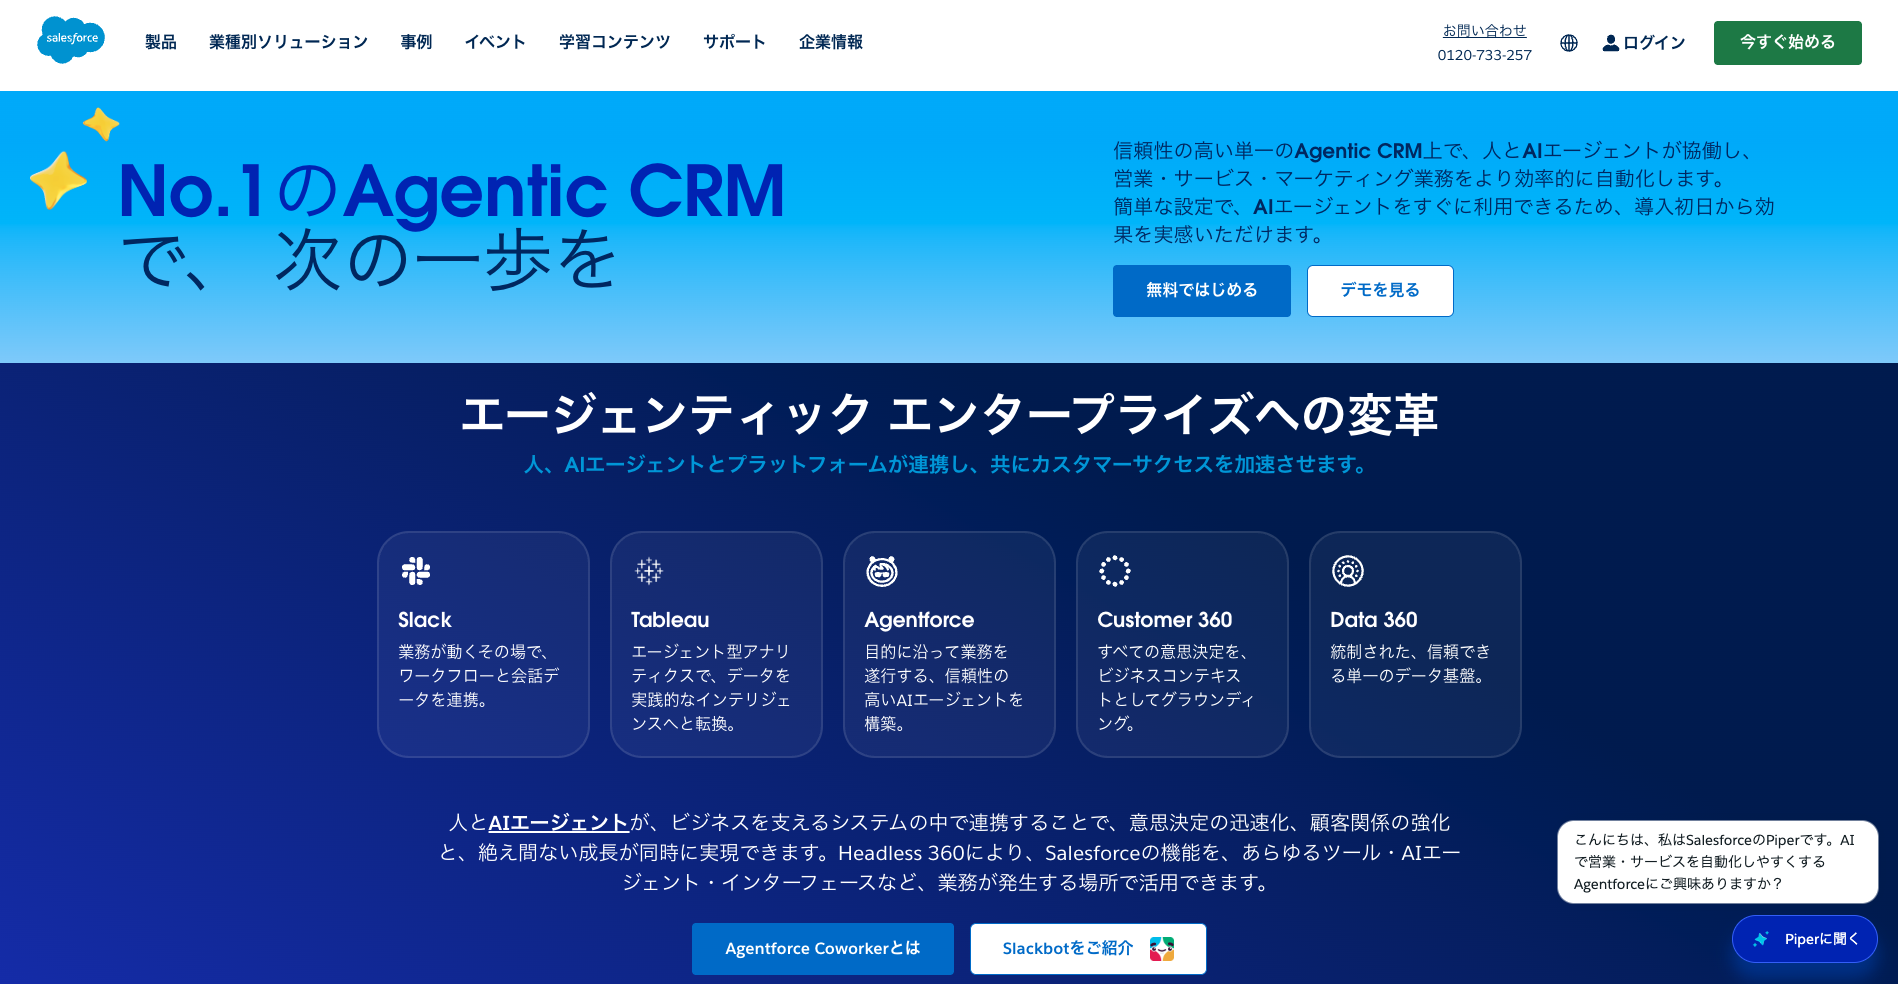Click the Piper greeting chat bubble
Screen dimensions: 1898x984
(1717, 862)
